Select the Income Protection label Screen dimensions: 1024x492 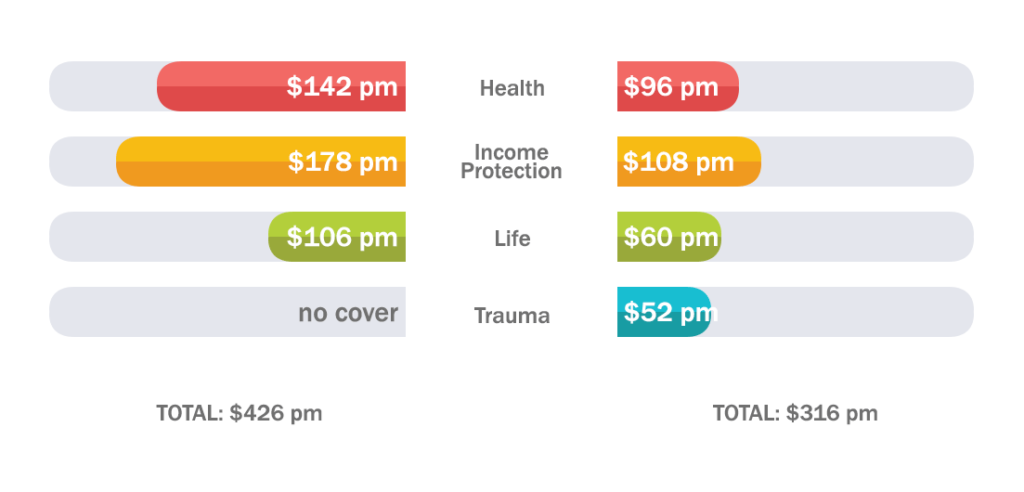tap(511, 162)
